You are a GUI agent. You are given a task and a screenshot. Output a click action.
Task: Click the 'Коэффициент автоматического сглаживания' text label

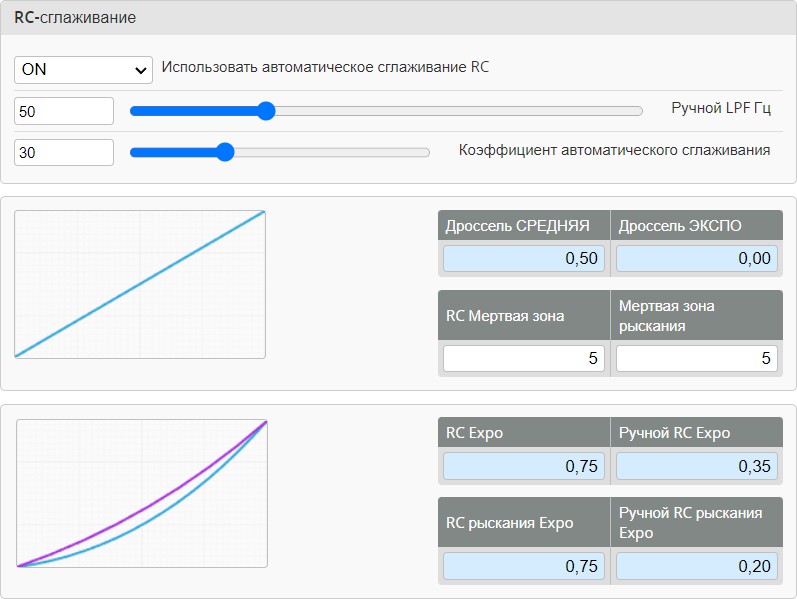[x=614, y=150]
